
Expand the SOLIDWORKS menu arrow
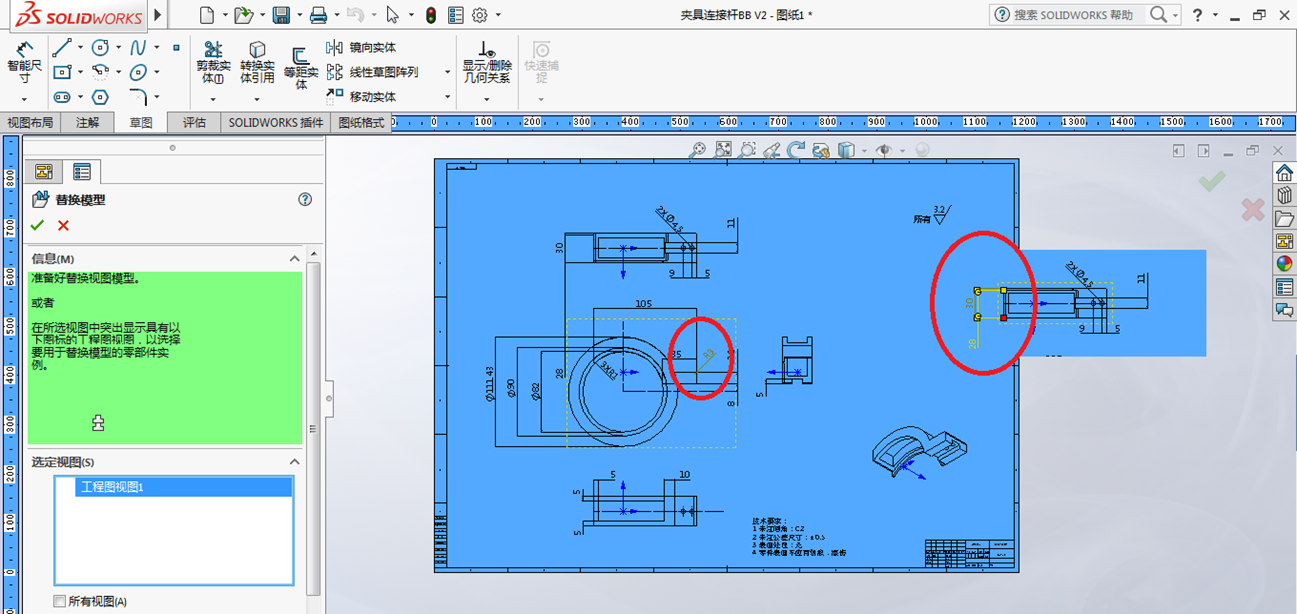(x=157, y=15)
